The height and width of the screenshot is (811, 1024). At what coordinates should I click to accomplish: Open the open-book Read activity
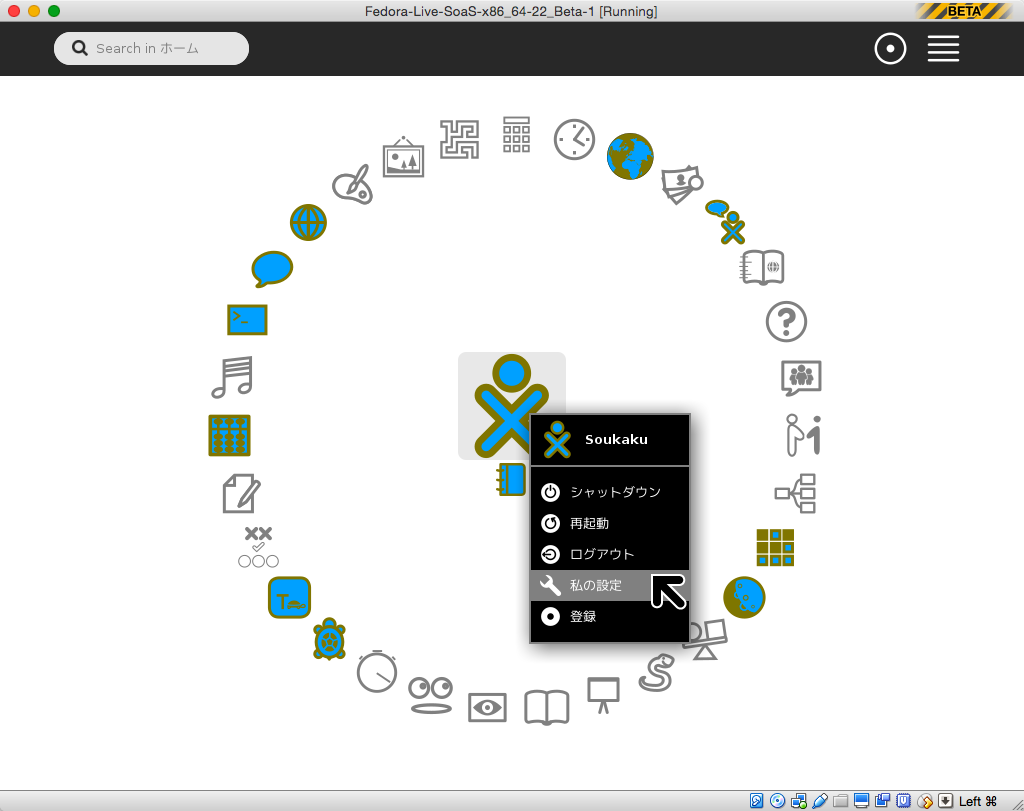coord(547,707)
